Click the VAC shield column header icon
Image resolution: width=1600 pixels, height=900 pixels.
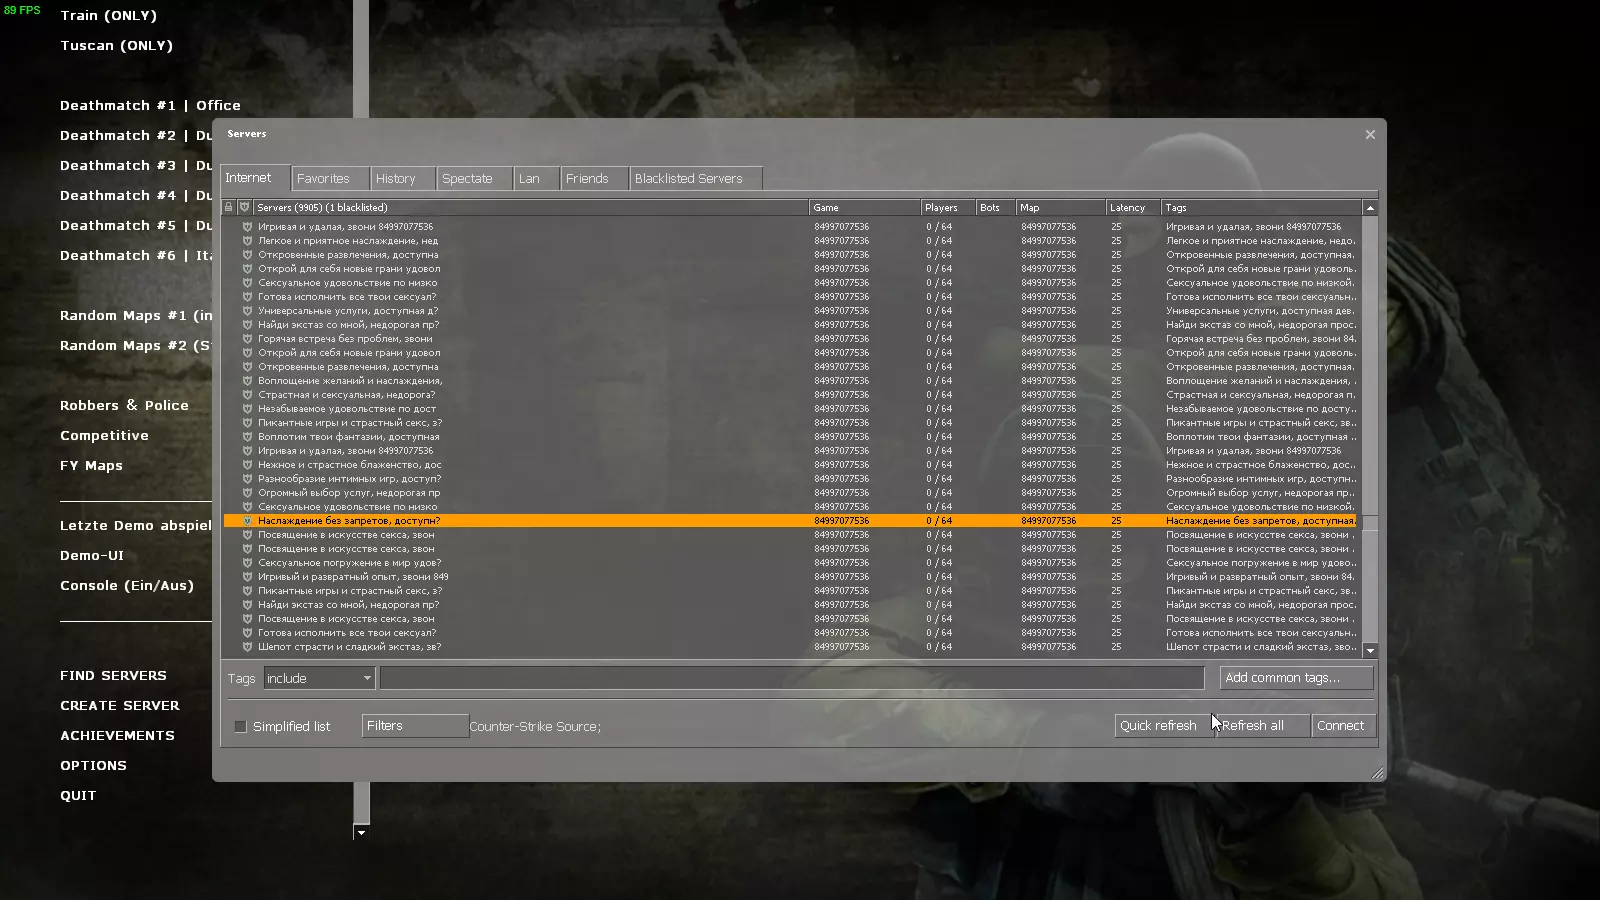point(244,208)
